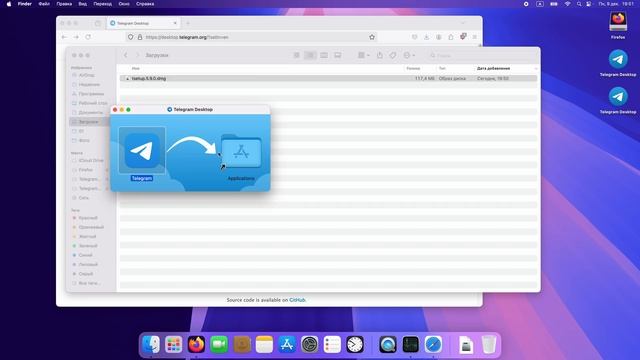Switch Finder to column view

click(324, 55)
